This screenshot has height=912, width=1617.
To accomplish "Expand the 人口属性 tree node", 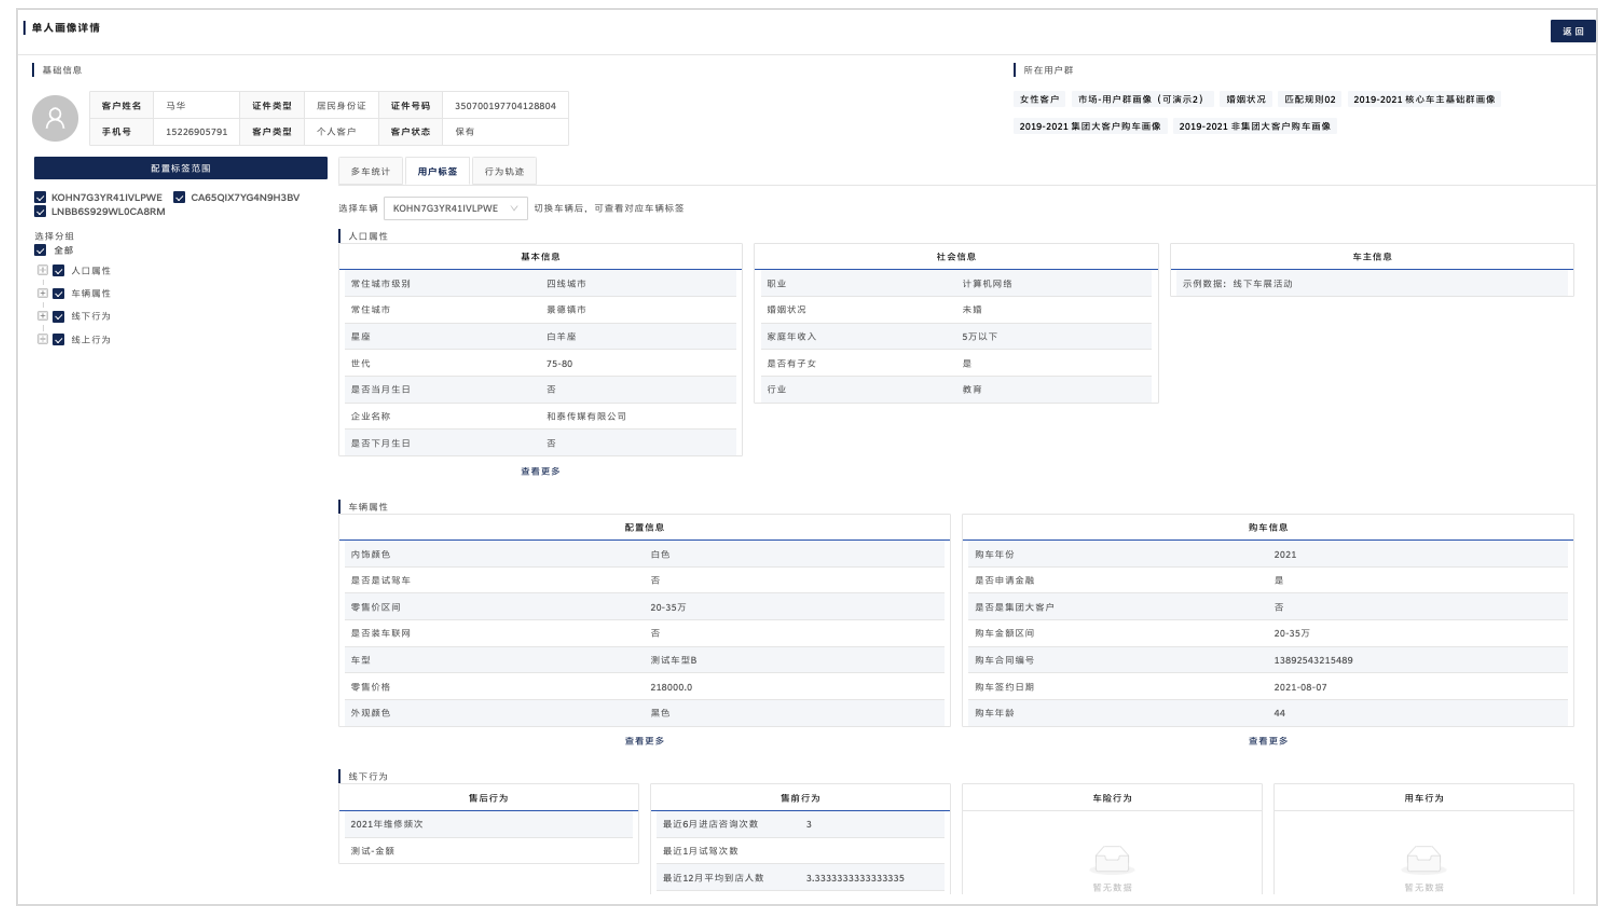I will pos(42,270).
